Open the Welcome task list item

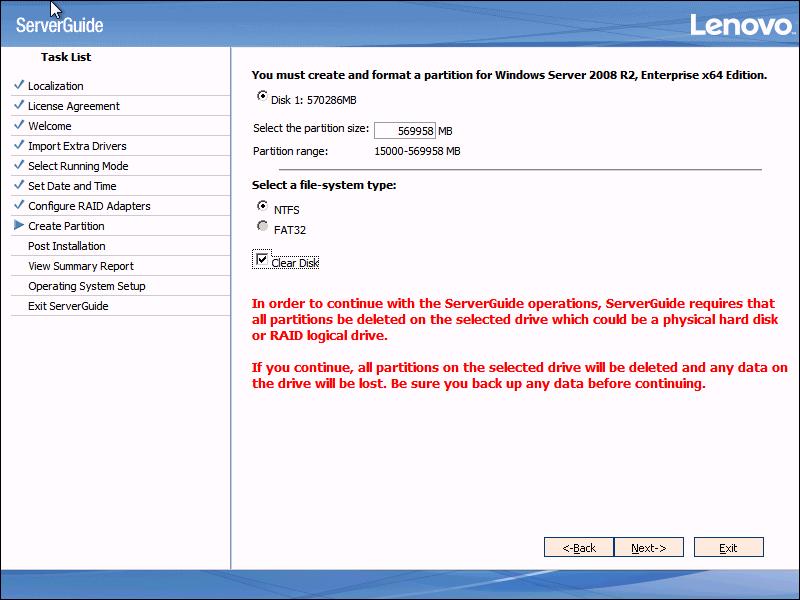(49, 126)
